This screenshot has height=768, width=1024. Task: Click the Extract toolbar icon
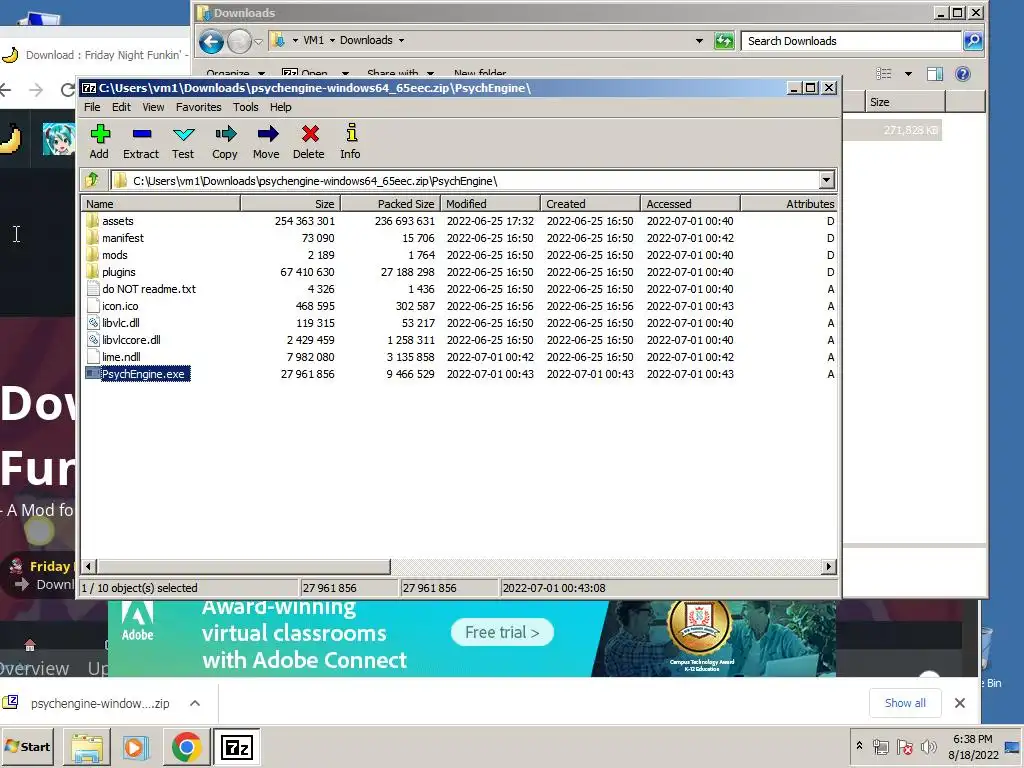click(141, 141)
